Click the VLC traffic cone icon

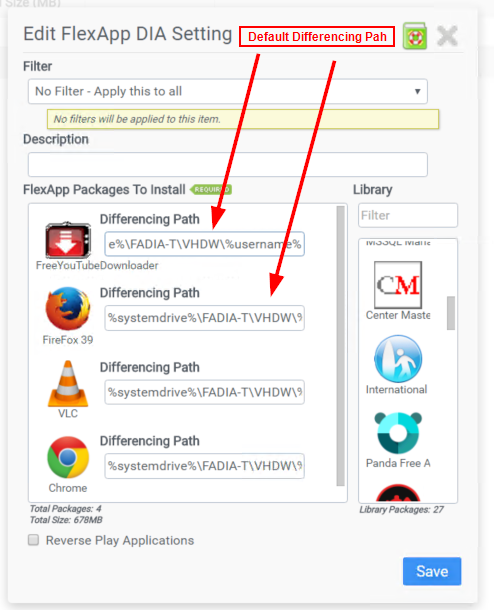[68, 384]
